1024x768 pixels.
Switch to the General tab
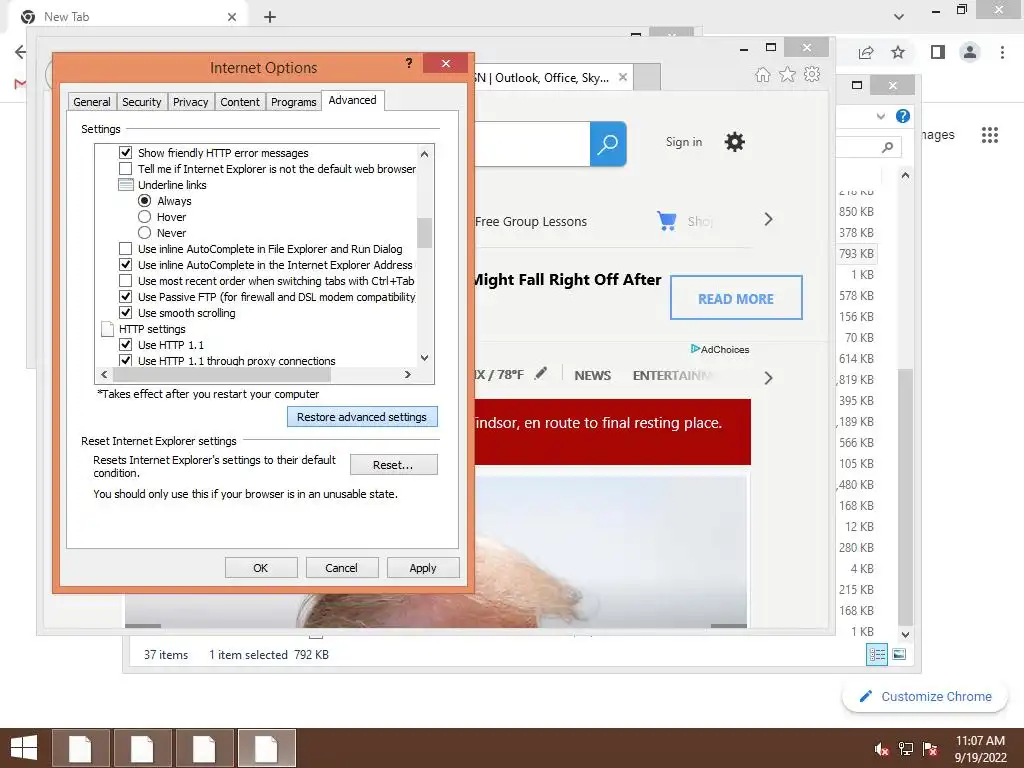[91, 102]
